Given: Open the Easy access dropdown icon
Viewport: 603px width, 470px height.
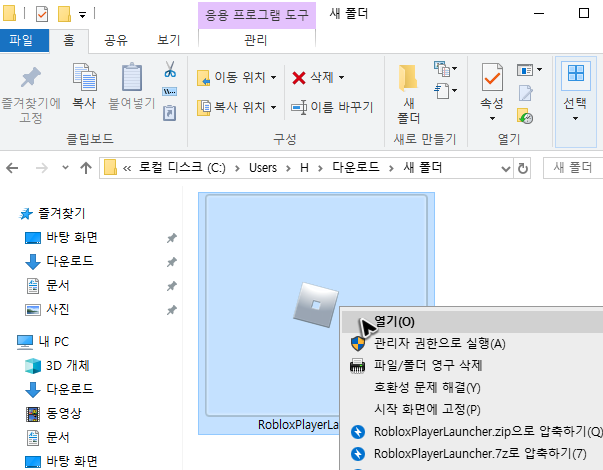Looking at the screenshot, I should pos(445,91).
